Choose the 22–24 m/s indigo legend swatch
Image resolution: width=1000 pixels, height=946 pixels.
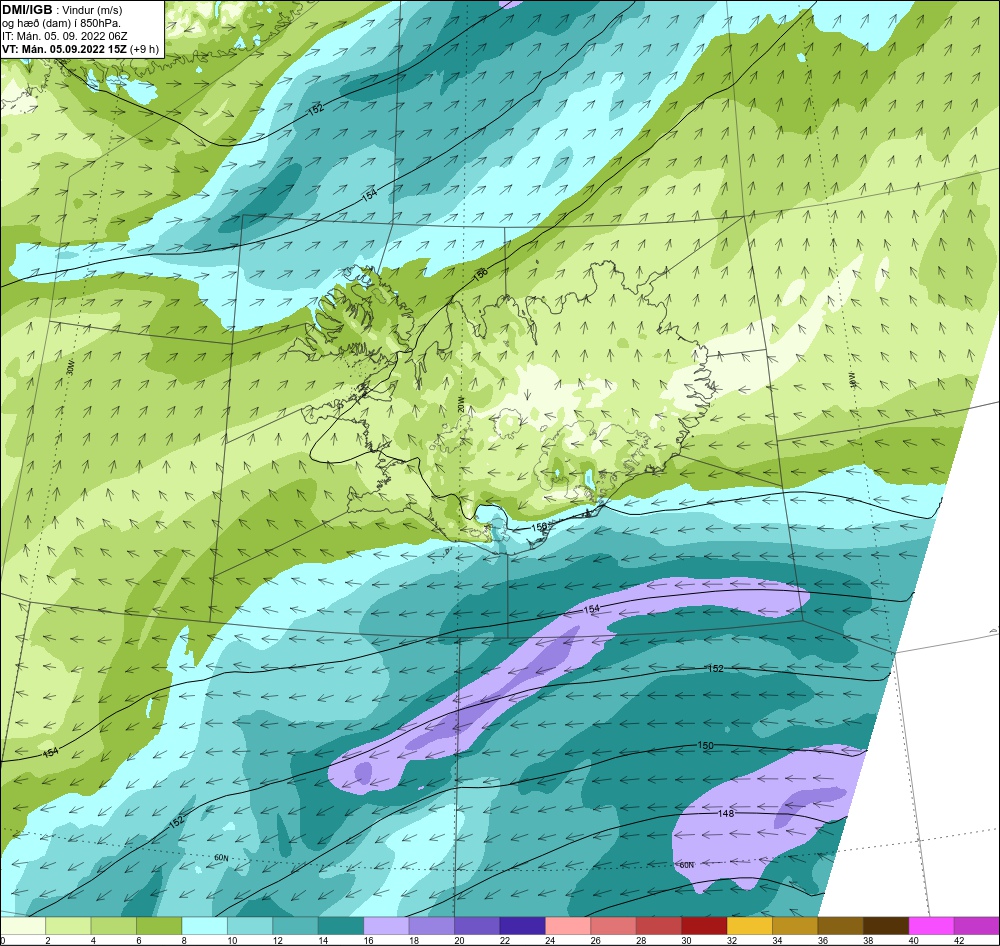(522, 926)
